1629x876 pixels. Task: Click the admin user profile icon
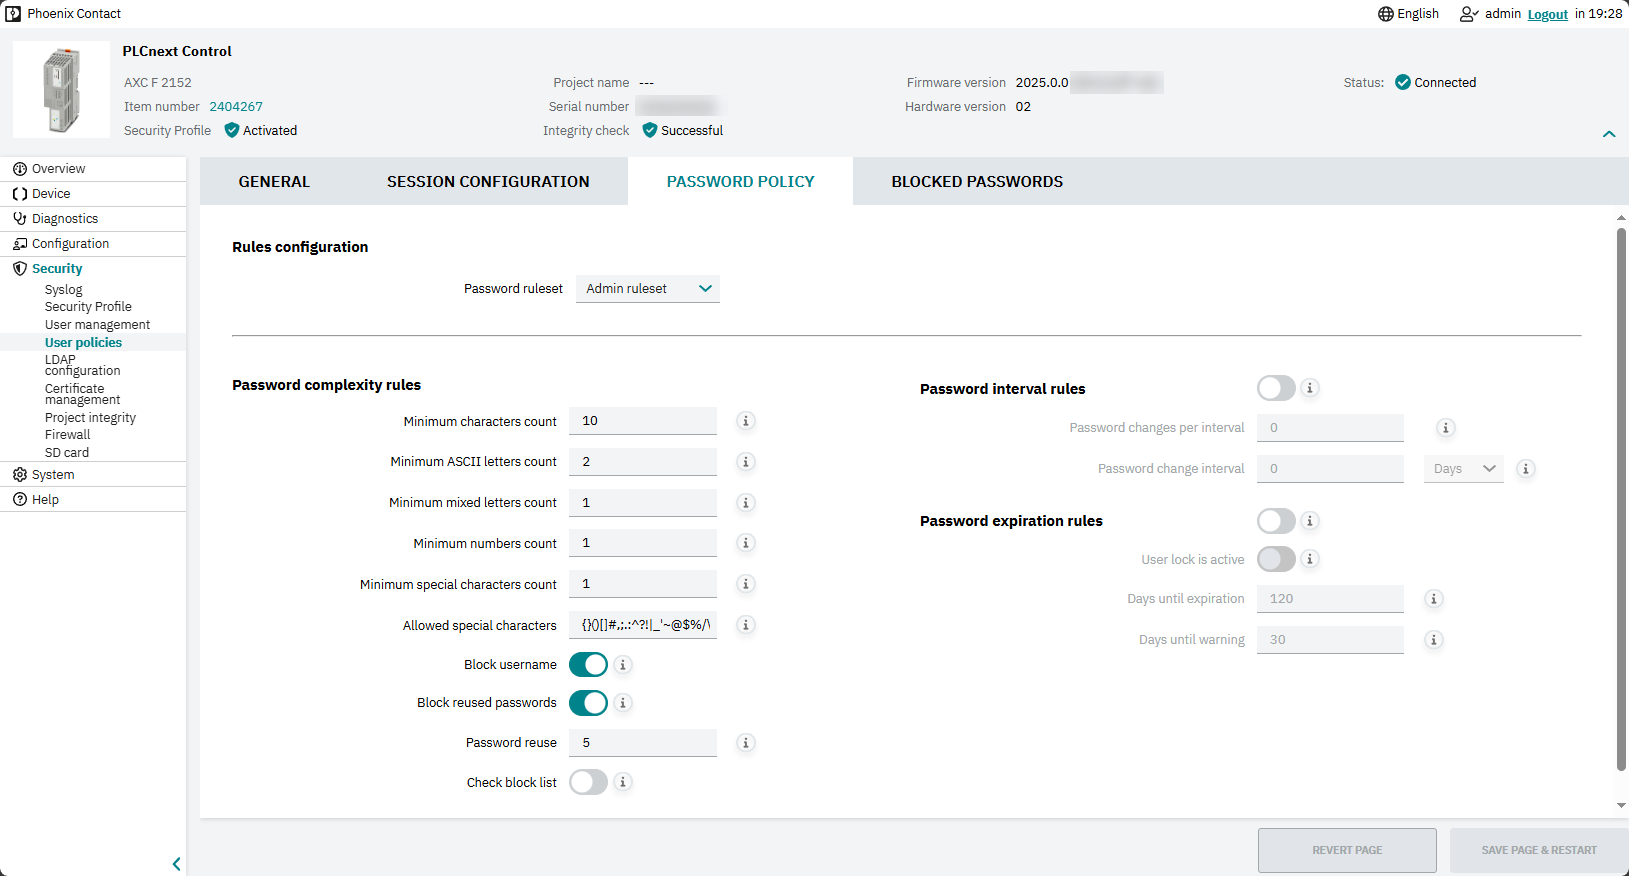pyautogui.click(x=1469, y=14)
